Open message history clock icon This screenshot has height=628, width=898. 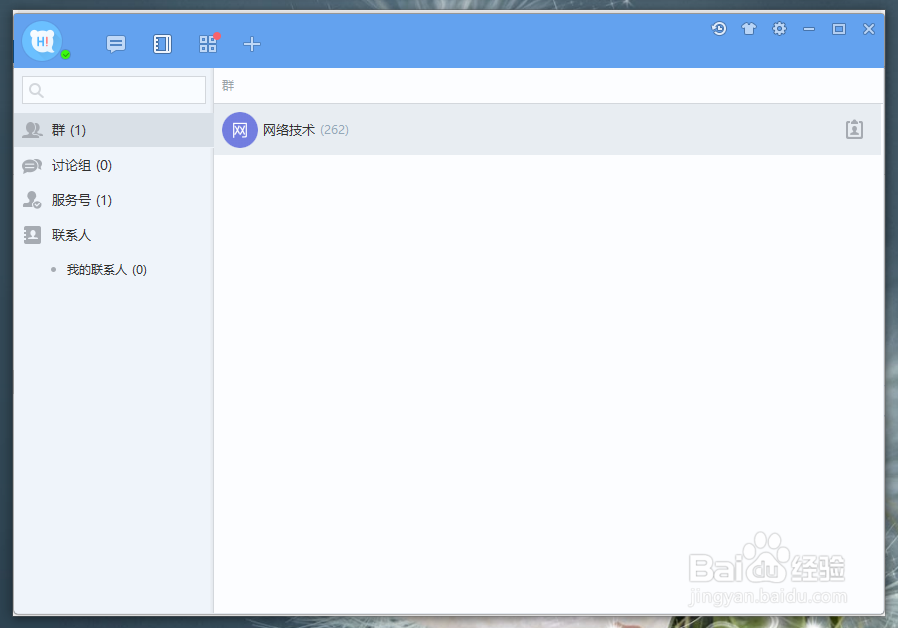click(719, 29)
